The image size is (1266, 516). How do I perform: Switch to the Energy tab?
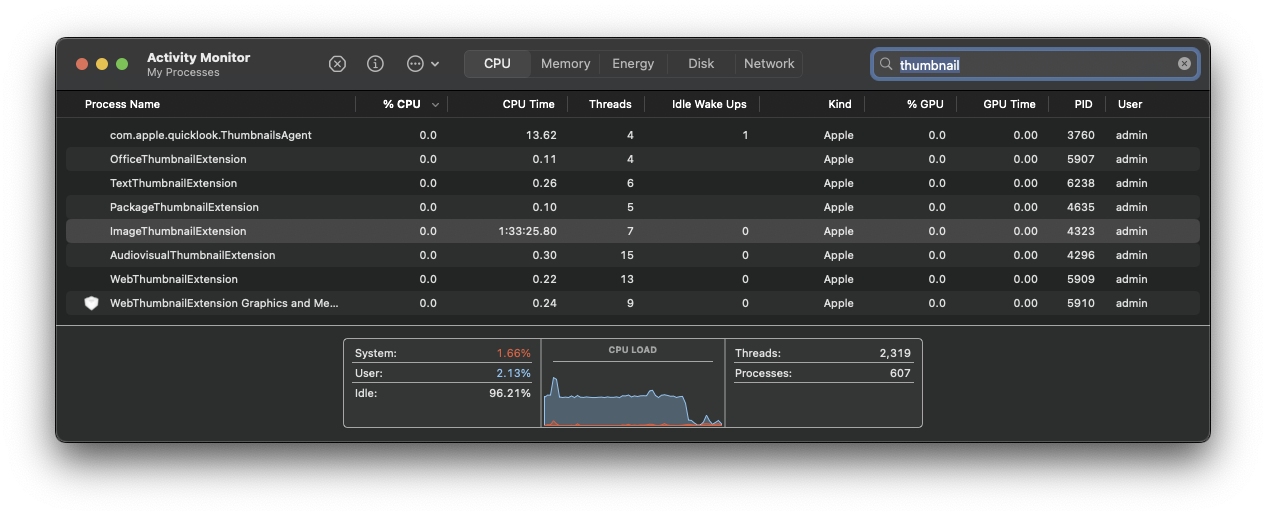pos(633,64)
